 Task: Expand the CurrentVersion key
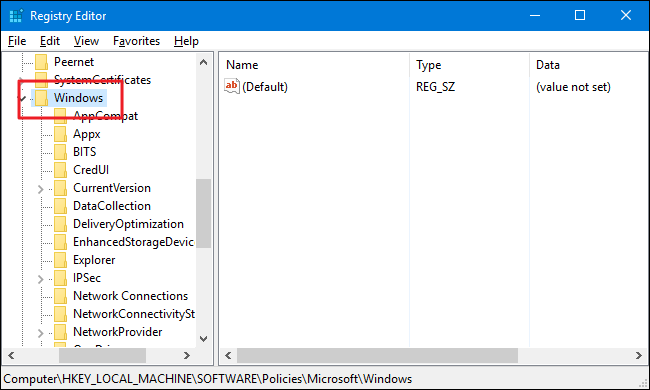coord(40,189)
